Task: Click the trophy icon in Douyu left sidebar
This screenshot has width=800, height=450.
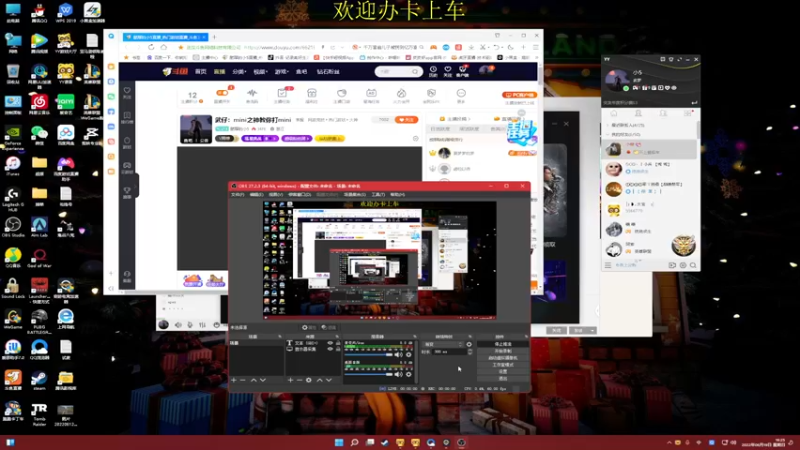Action: click(127, 192)
